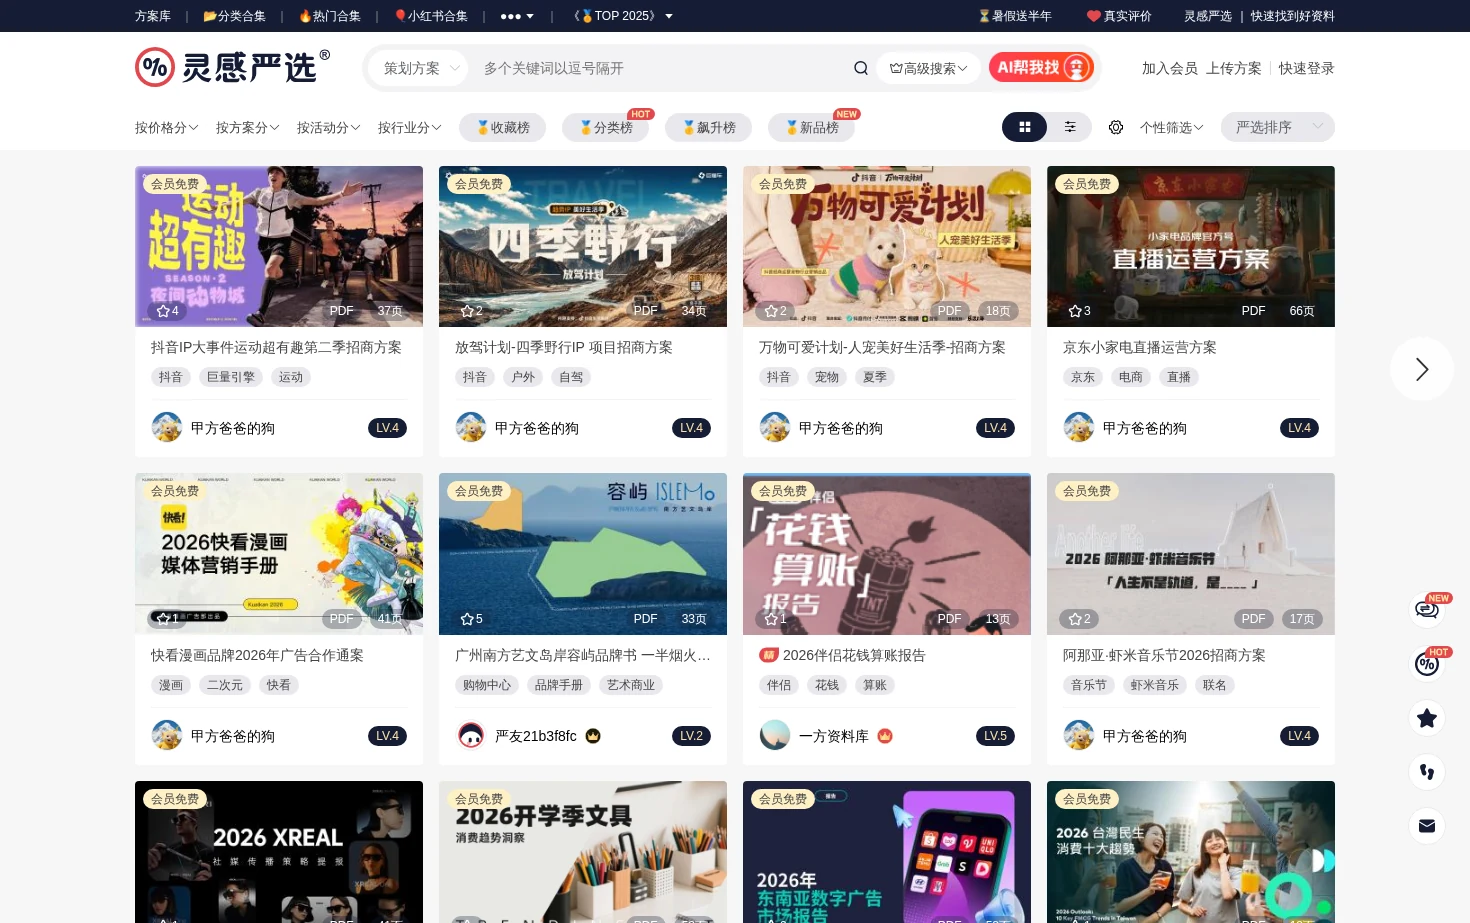1470x923 pixels.
Task: Select the 分类榜 ranking tab
Action: 605,127
